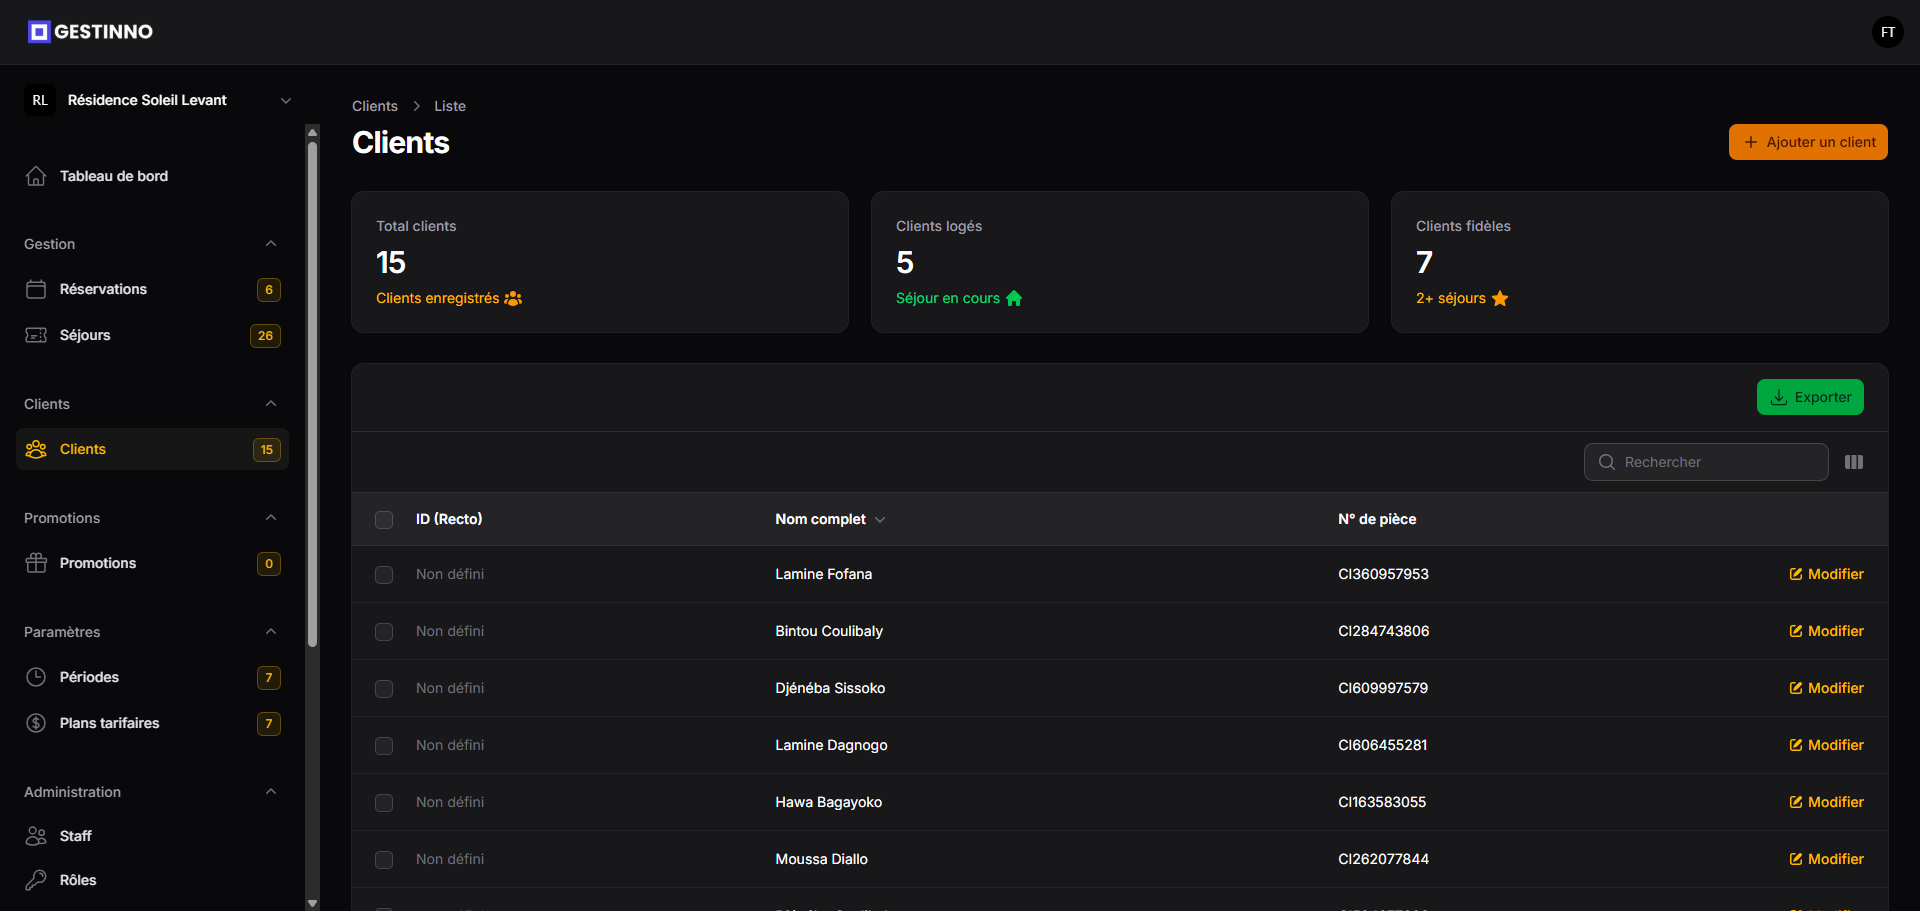Click the Plans tarifaires dollar icon

tap(36, 723)
